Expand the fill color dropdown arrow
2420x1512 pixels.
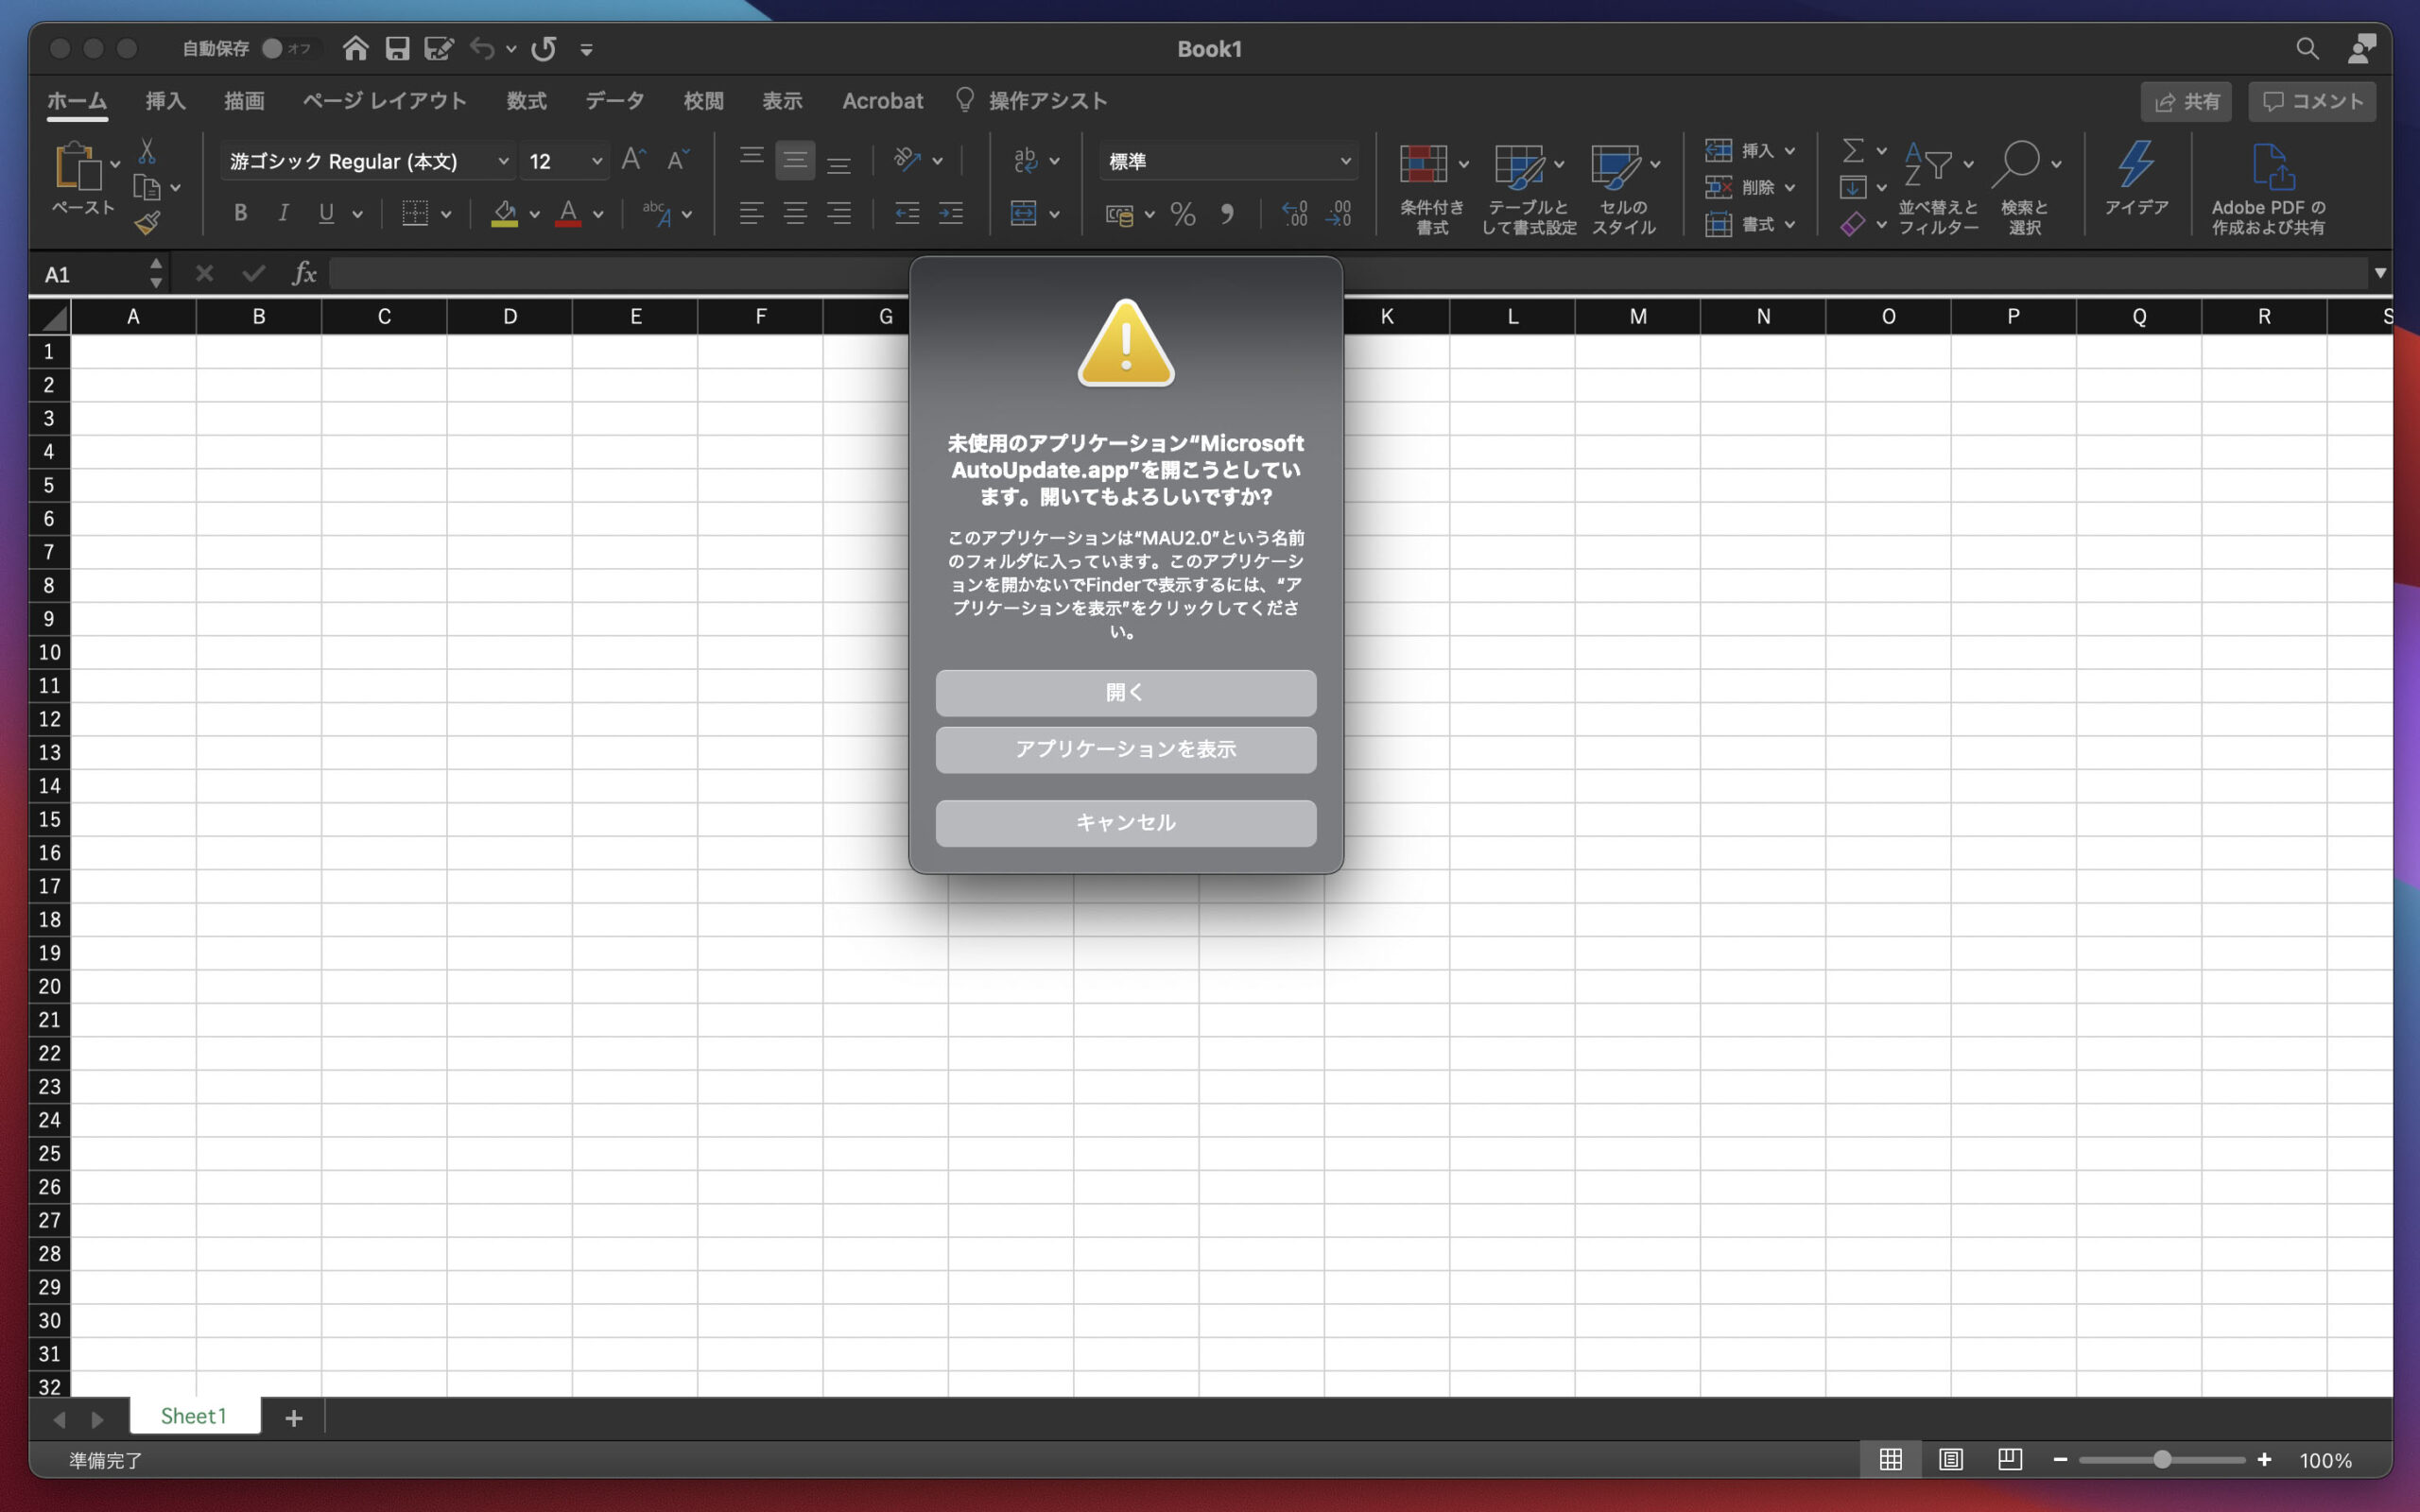534,214
